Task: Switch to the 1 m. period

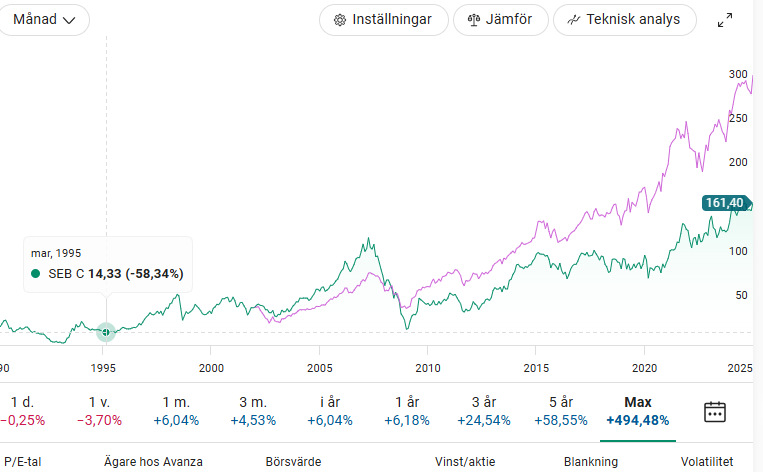Action: [x=176, y=410]
